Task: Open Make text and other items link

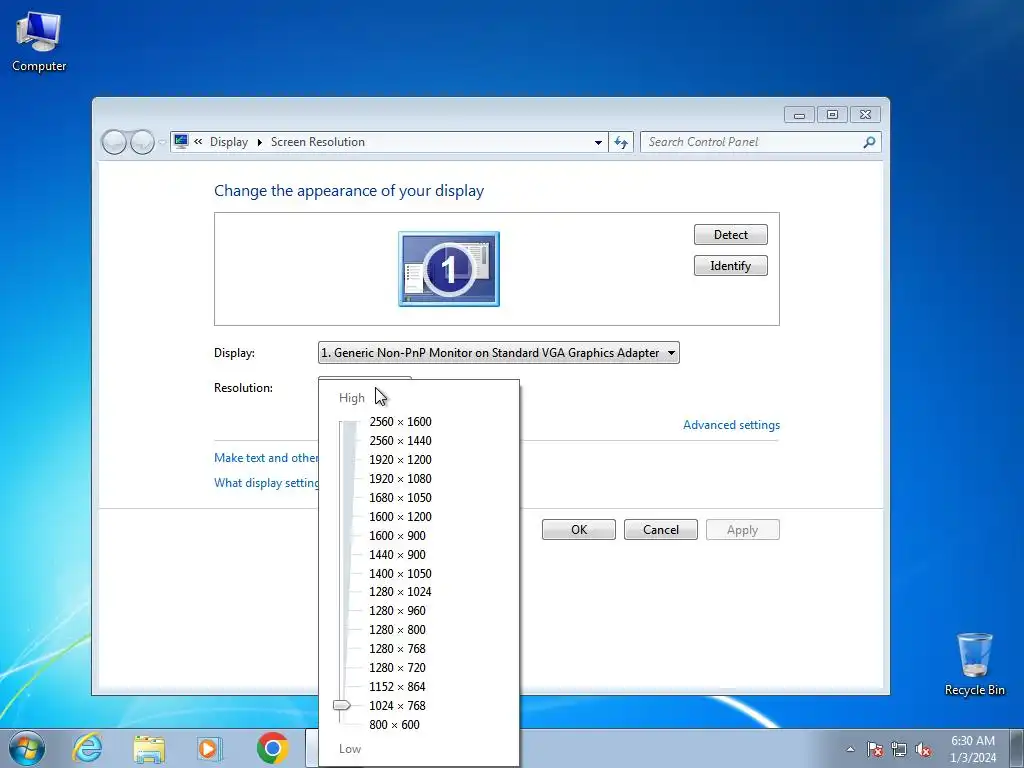Action: [266, 458]
